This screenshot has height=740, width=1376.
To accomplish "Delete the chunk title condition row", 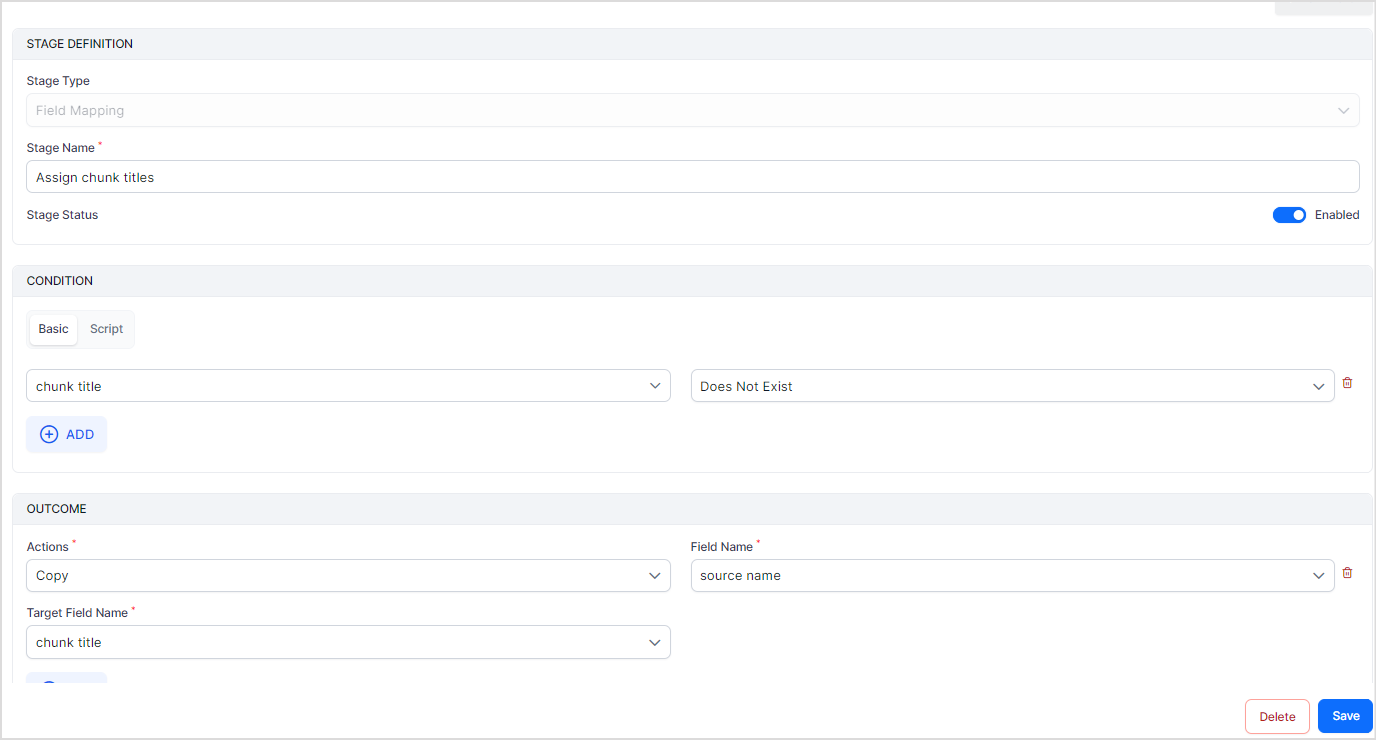I will (1347, 383).
